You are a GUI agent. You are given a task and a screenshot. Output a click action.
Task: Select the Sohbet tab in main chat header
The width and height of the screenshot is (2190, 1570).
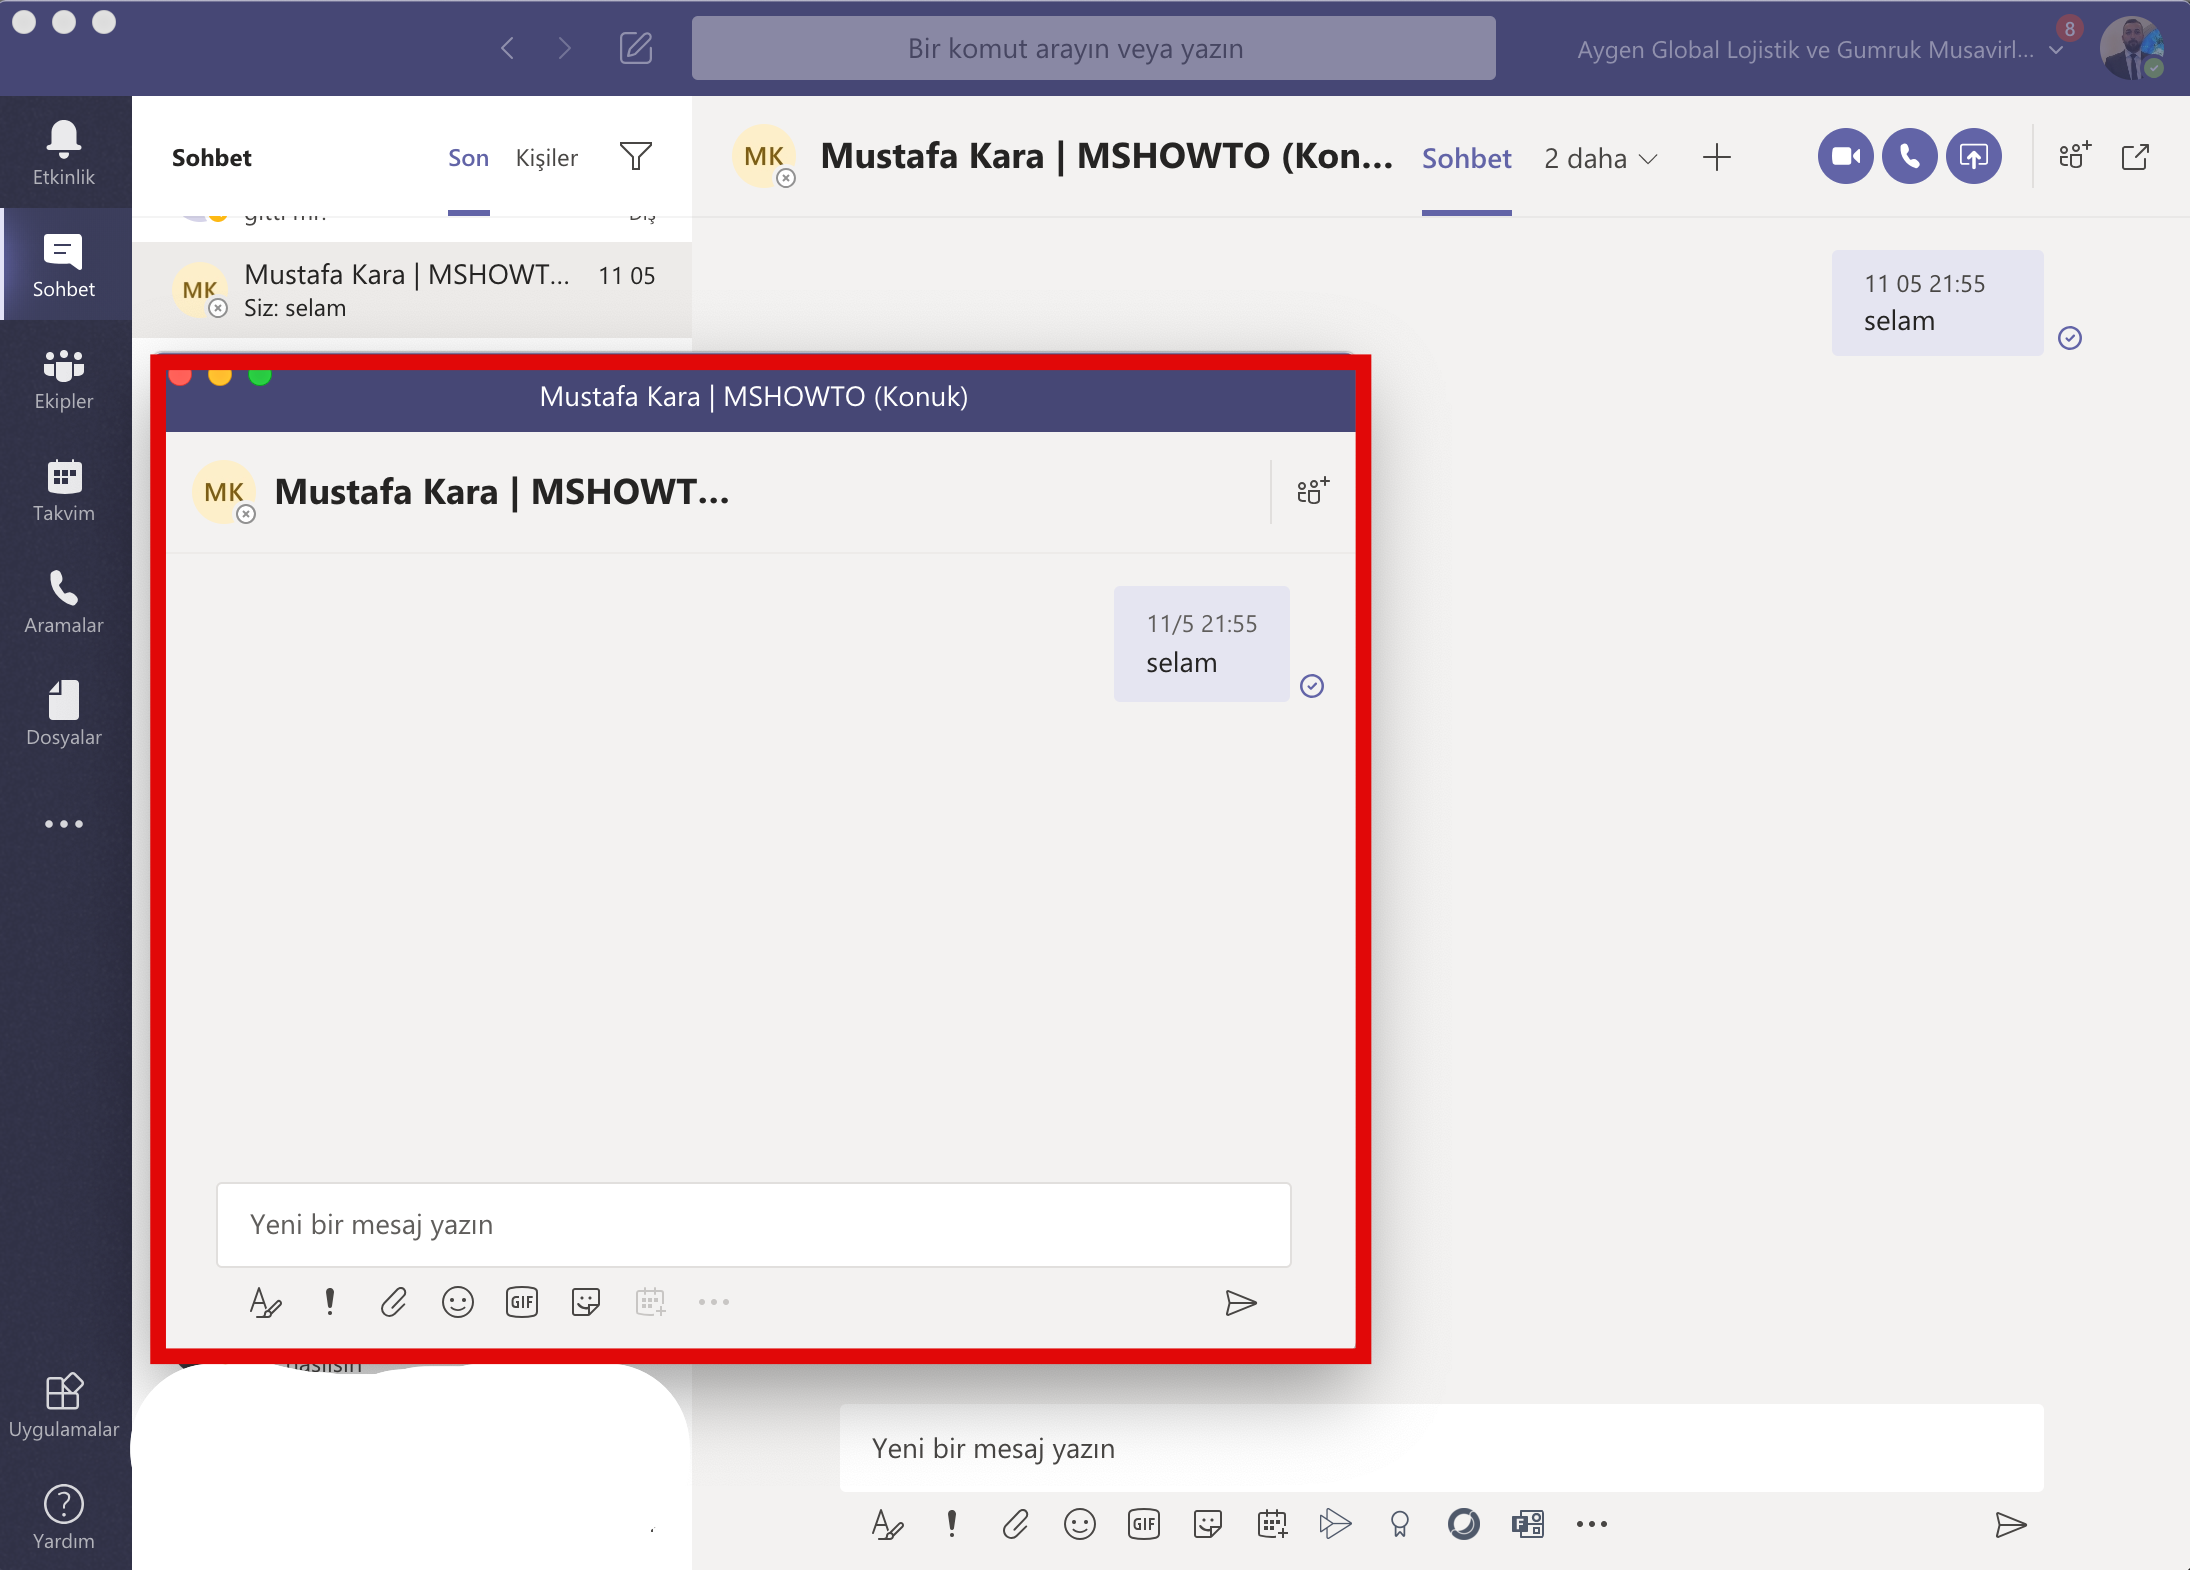(x=1466, y=158)
